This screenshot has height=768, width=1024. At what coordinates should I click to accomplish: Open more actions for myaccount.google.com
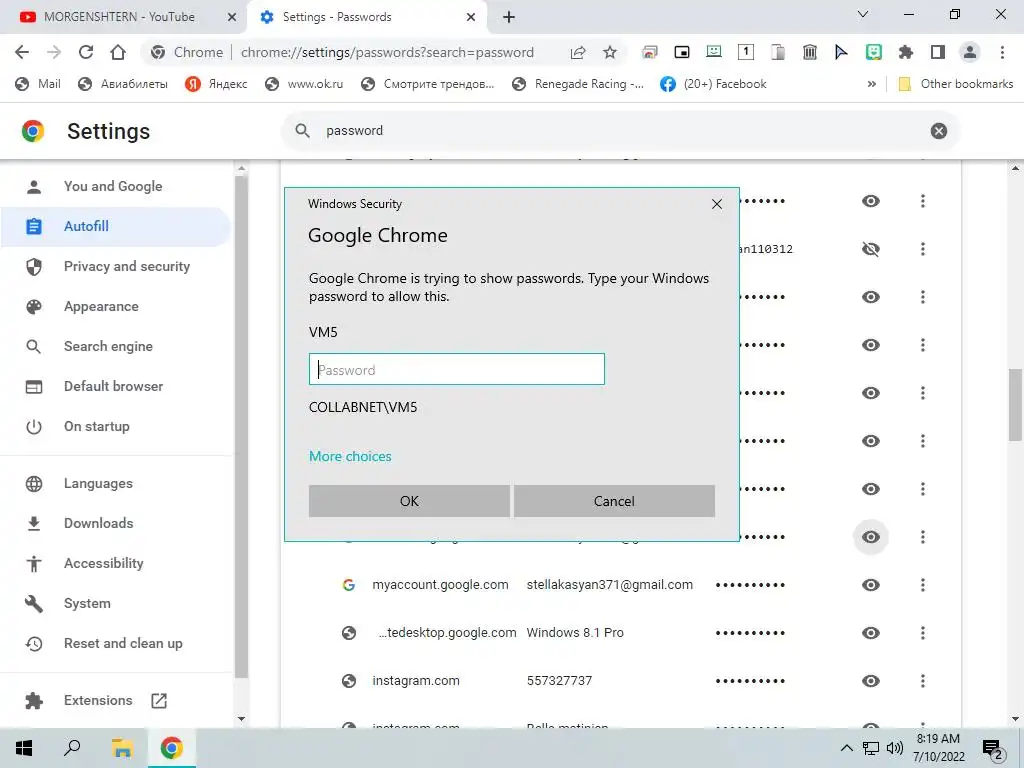click(x=923, y=585)
